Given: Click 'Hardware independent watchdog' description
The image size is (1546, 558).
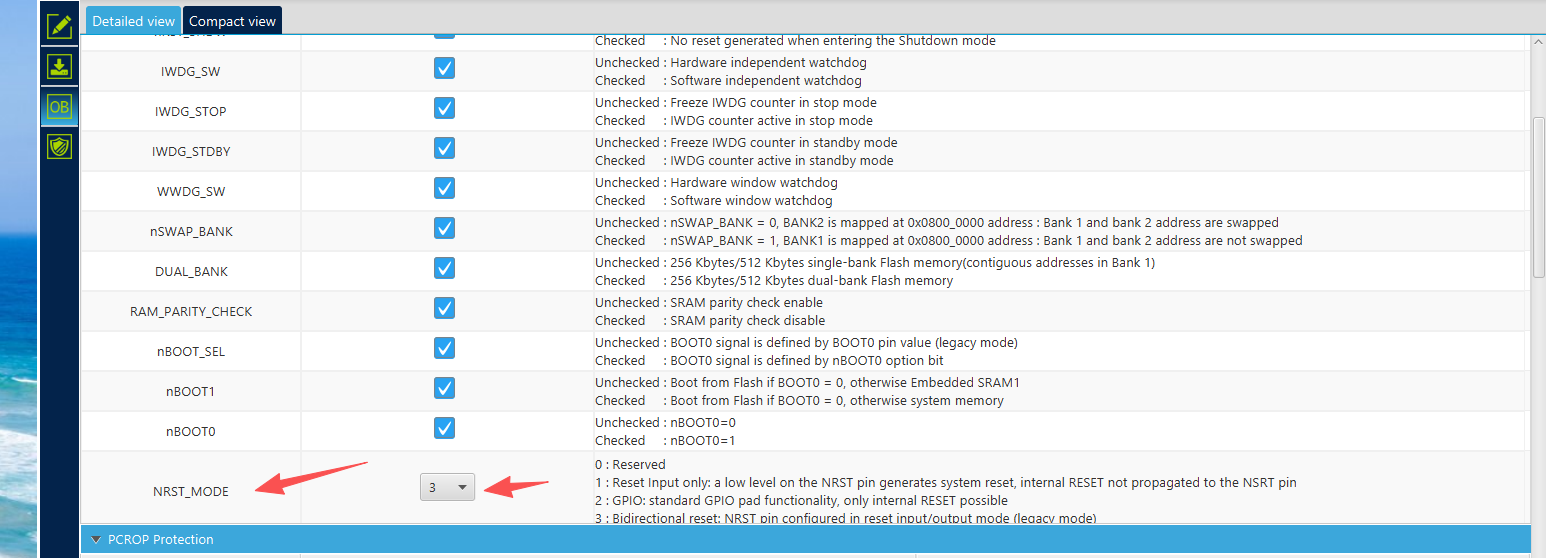Looking at the screenshot, I should (x=768, y=63).
